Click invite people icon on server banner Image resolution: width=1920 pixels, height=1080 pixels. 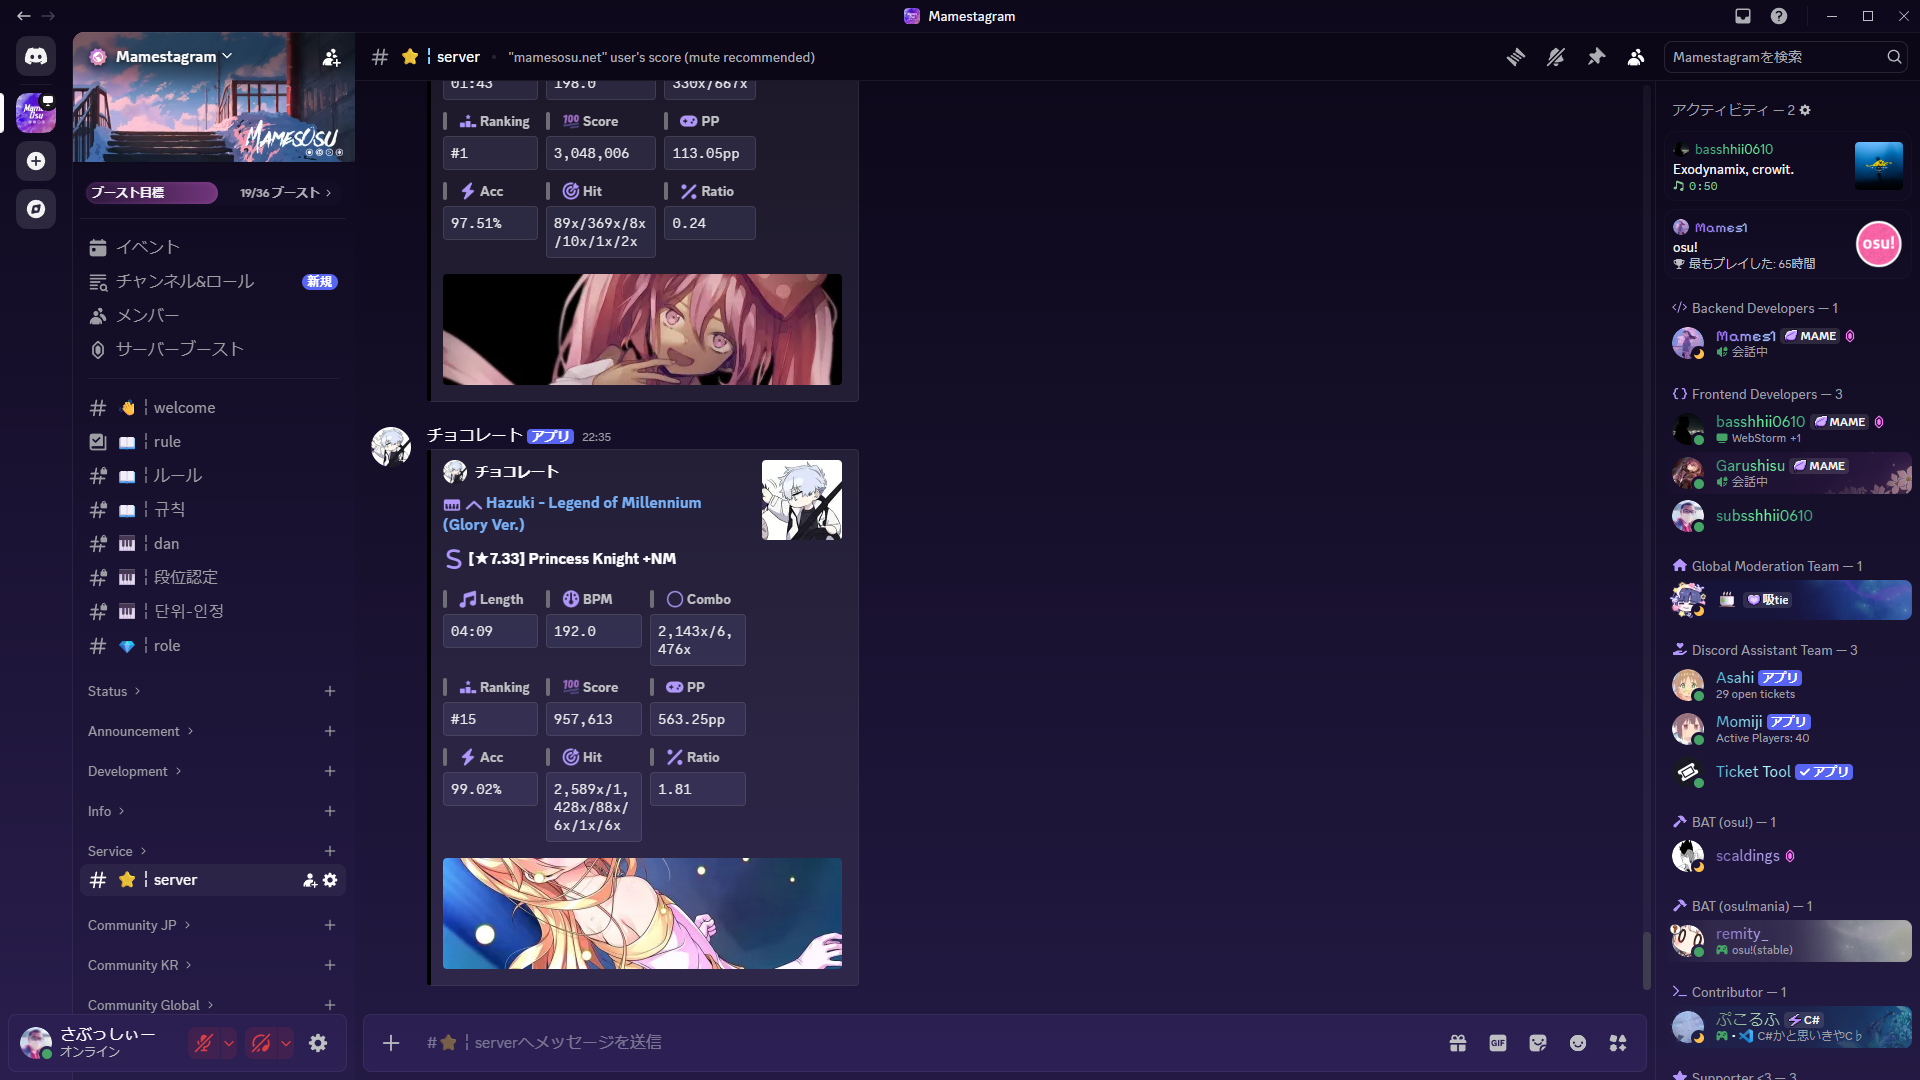click(331, 58)
